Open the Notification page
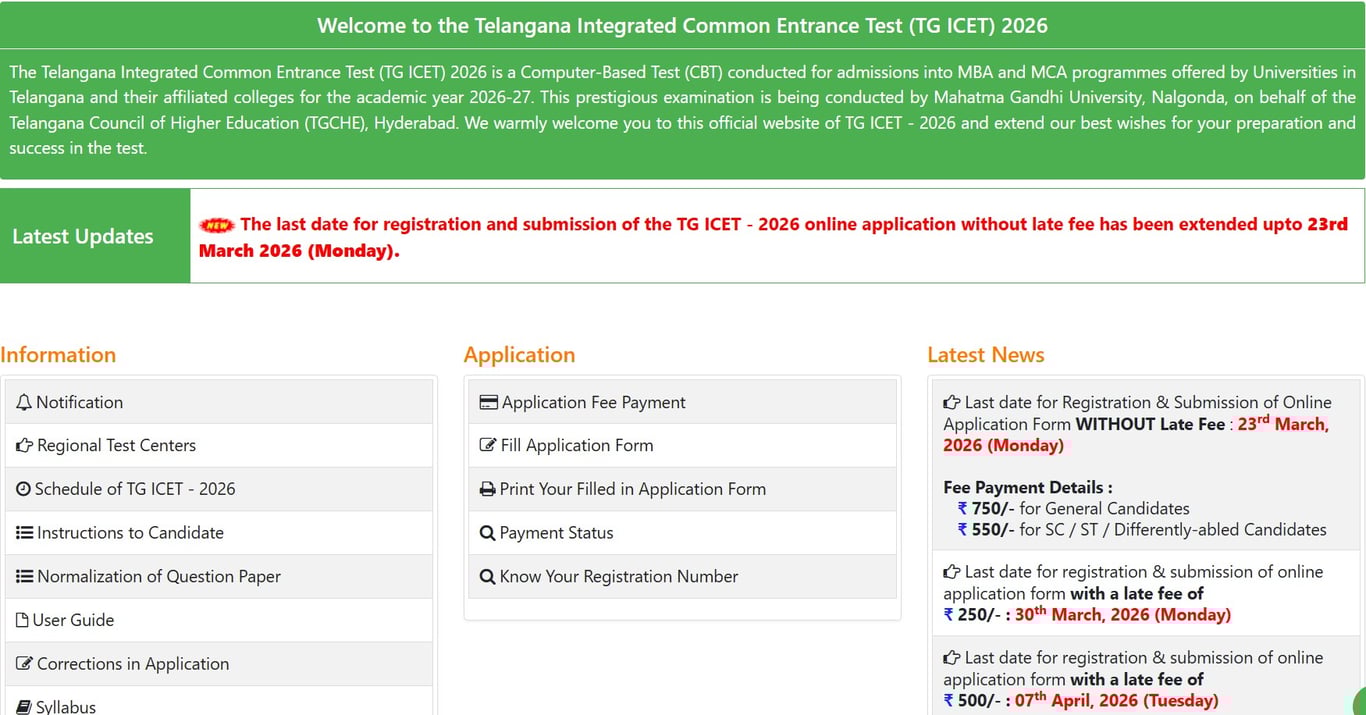Screen dimensions: 1366x715 80,402
